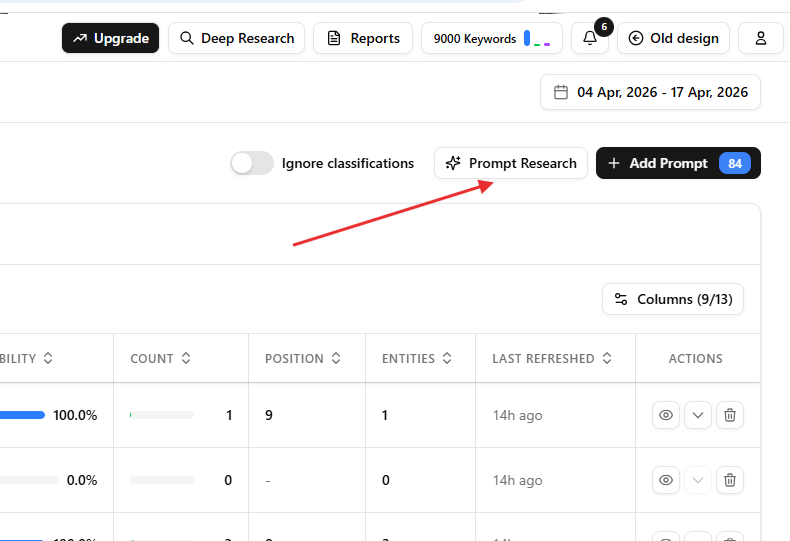Image resolution: width=790 pixels, height=541 pixels.
Task: Toggle the Ignore classifications switch
Action: click(x=251, y=163)
